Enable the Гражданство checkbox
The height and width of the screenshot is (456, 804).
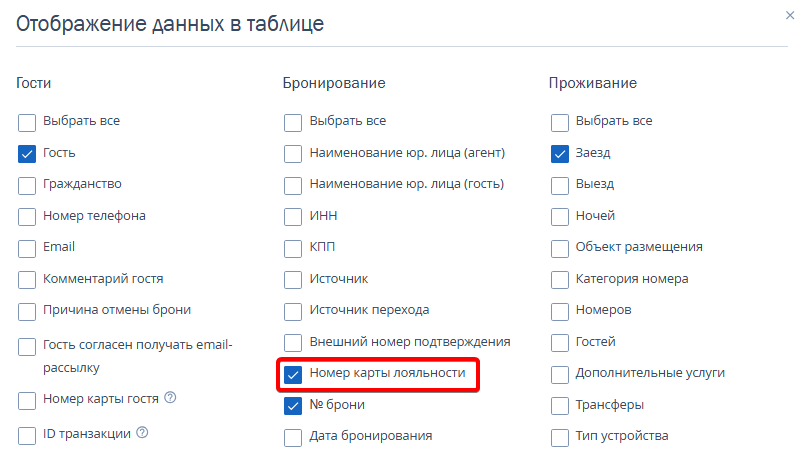(x=27, y=185)
